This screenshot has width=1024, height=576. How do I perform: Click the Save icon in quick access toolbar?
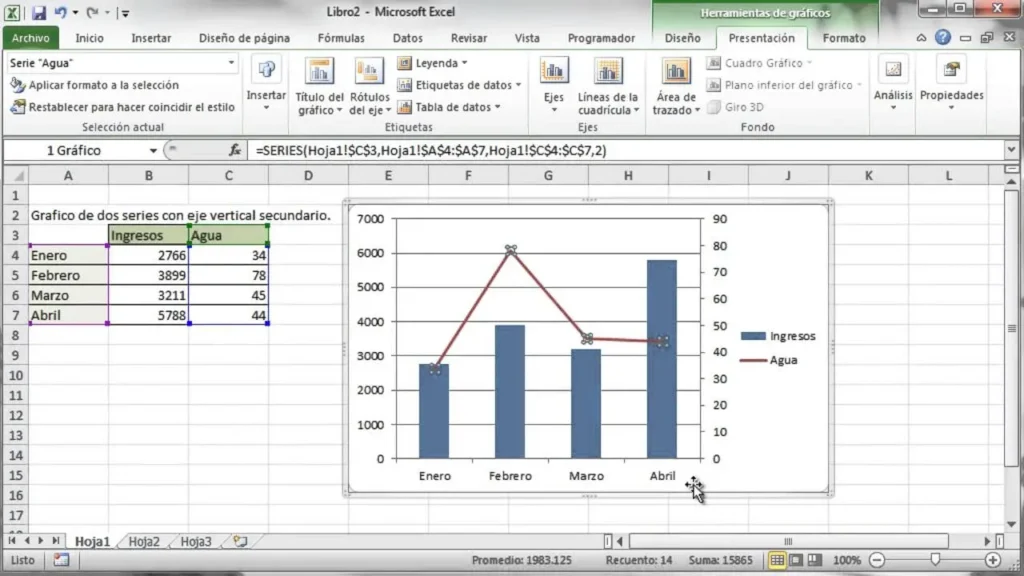pos(39,14)
